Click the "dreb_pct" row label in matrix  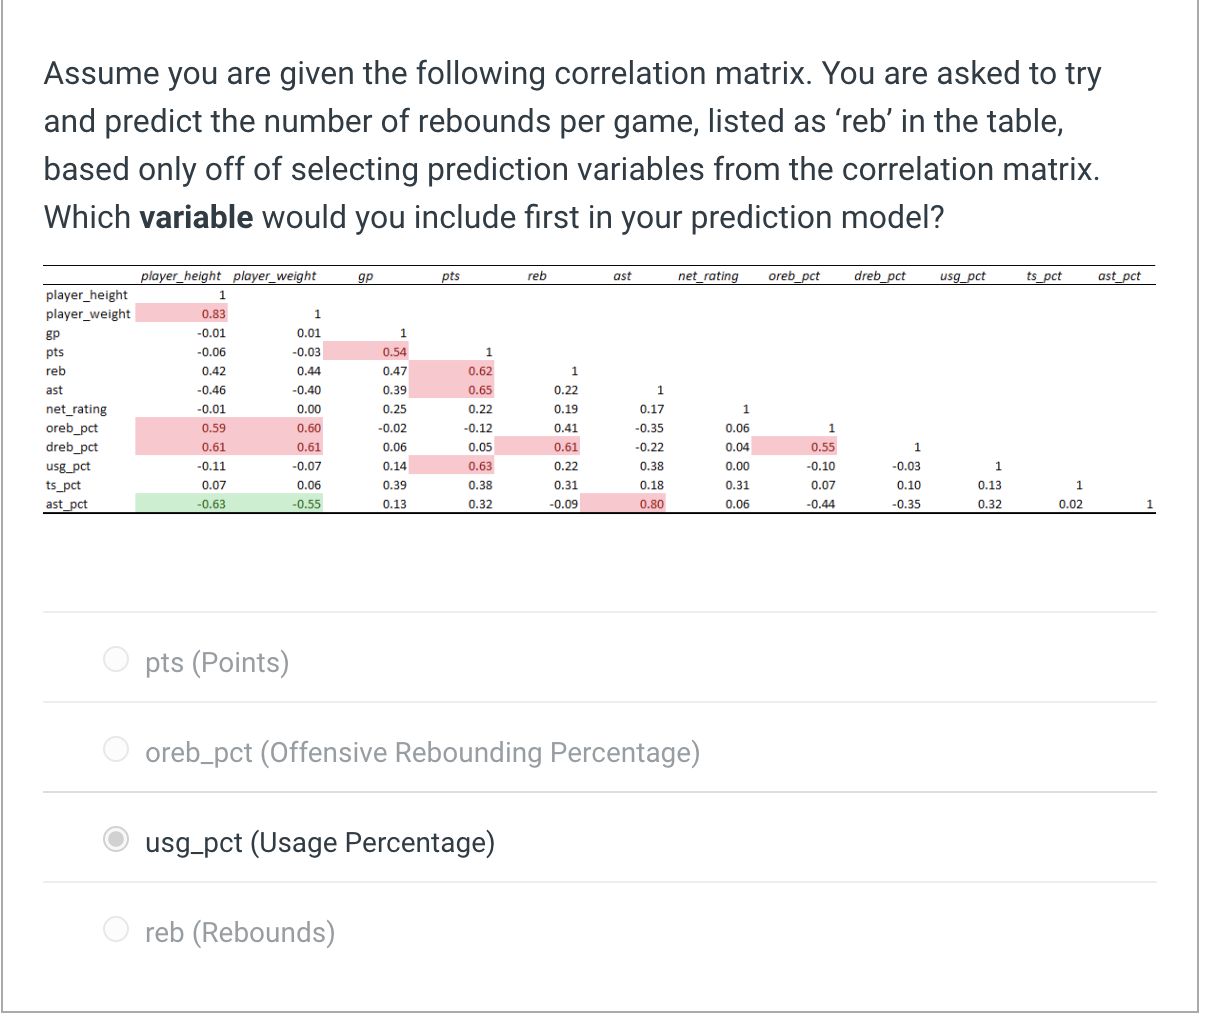coord(72,447)
